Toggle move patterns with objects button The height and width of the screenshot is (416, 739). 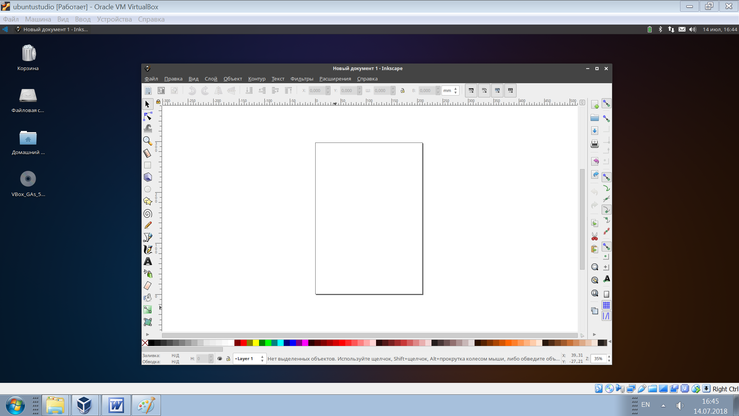click(x=510, y=90)
